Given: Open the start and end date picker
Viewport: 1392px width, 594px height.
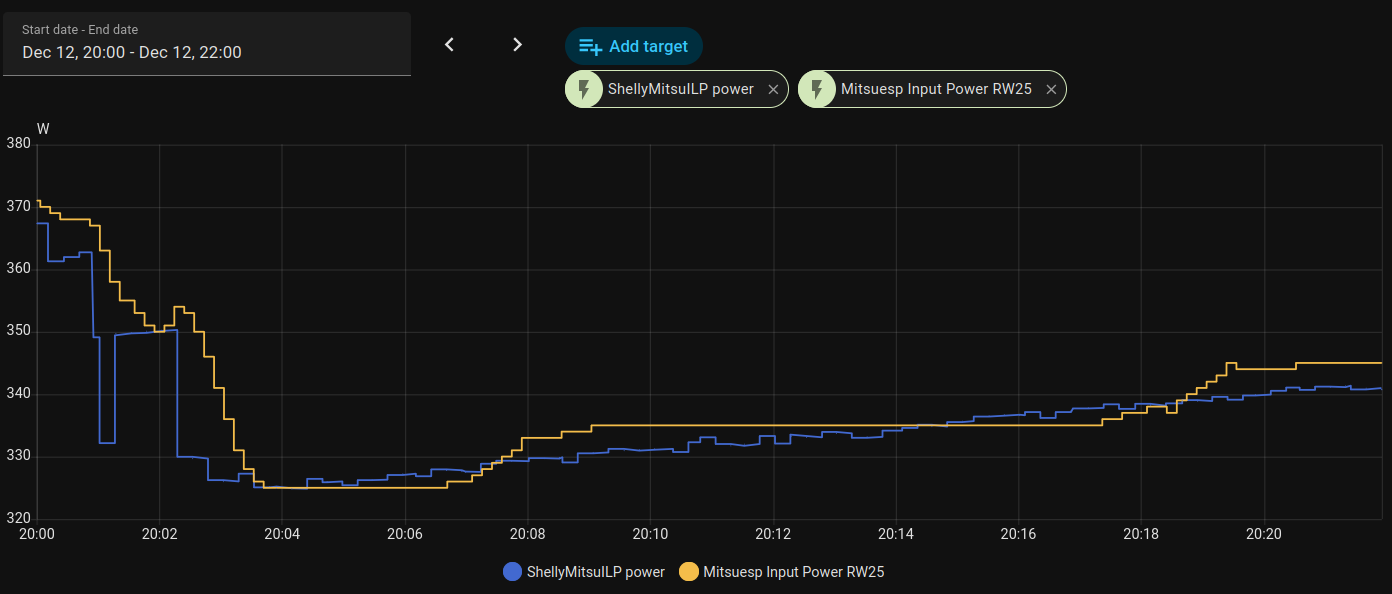Looking at the screenshot, I should pyautogui.click(x=207, y=44).
